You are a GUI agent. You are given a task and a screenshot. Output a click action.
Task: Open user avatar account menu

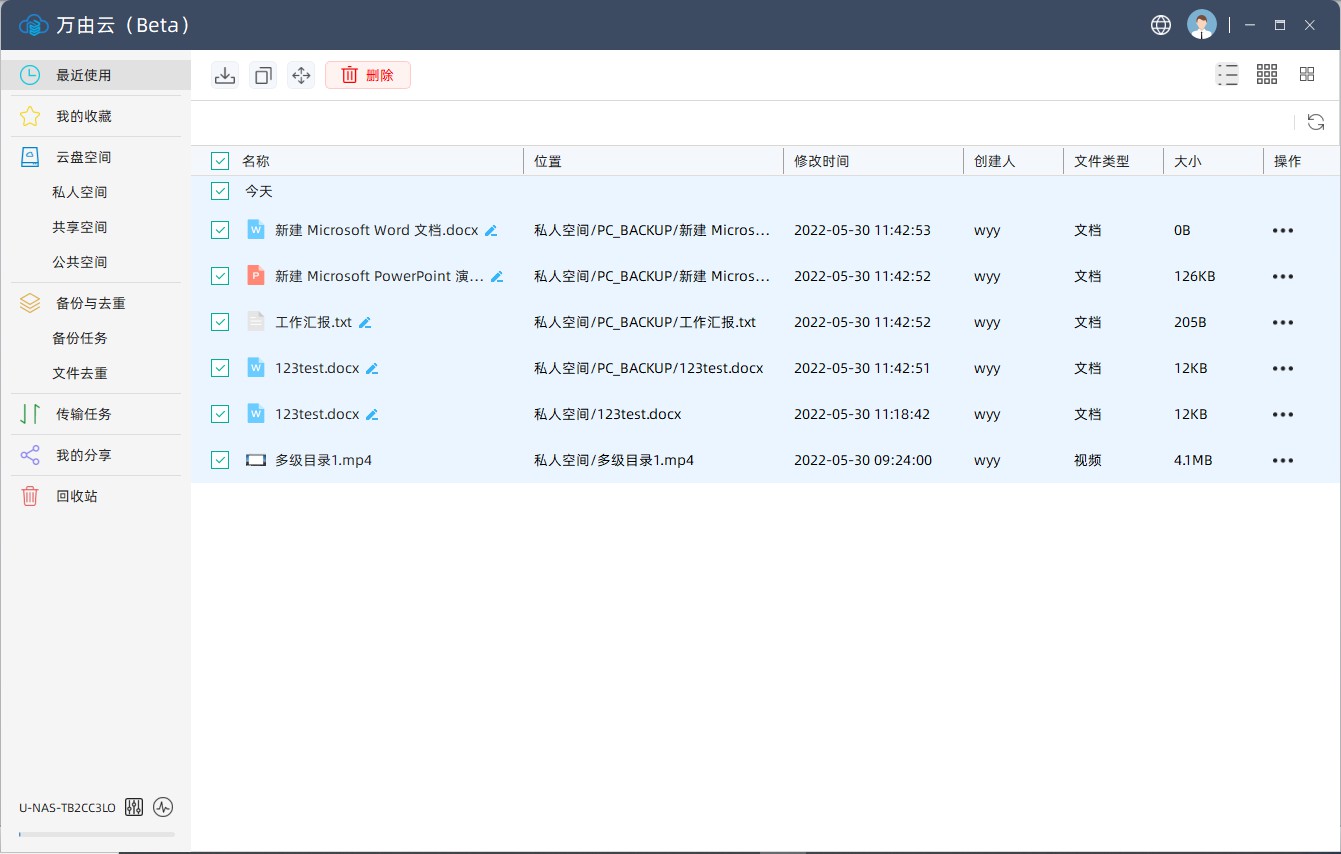[x=1201, y=25]
